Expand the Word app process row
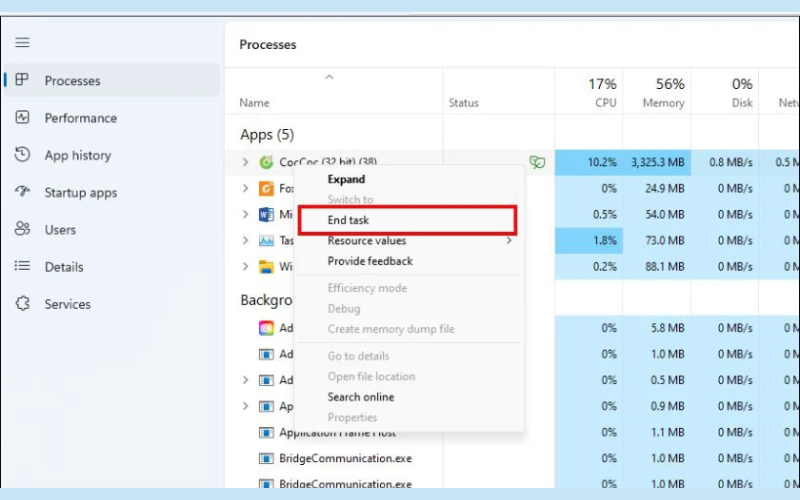800x500 pixels. coord(246,214)
